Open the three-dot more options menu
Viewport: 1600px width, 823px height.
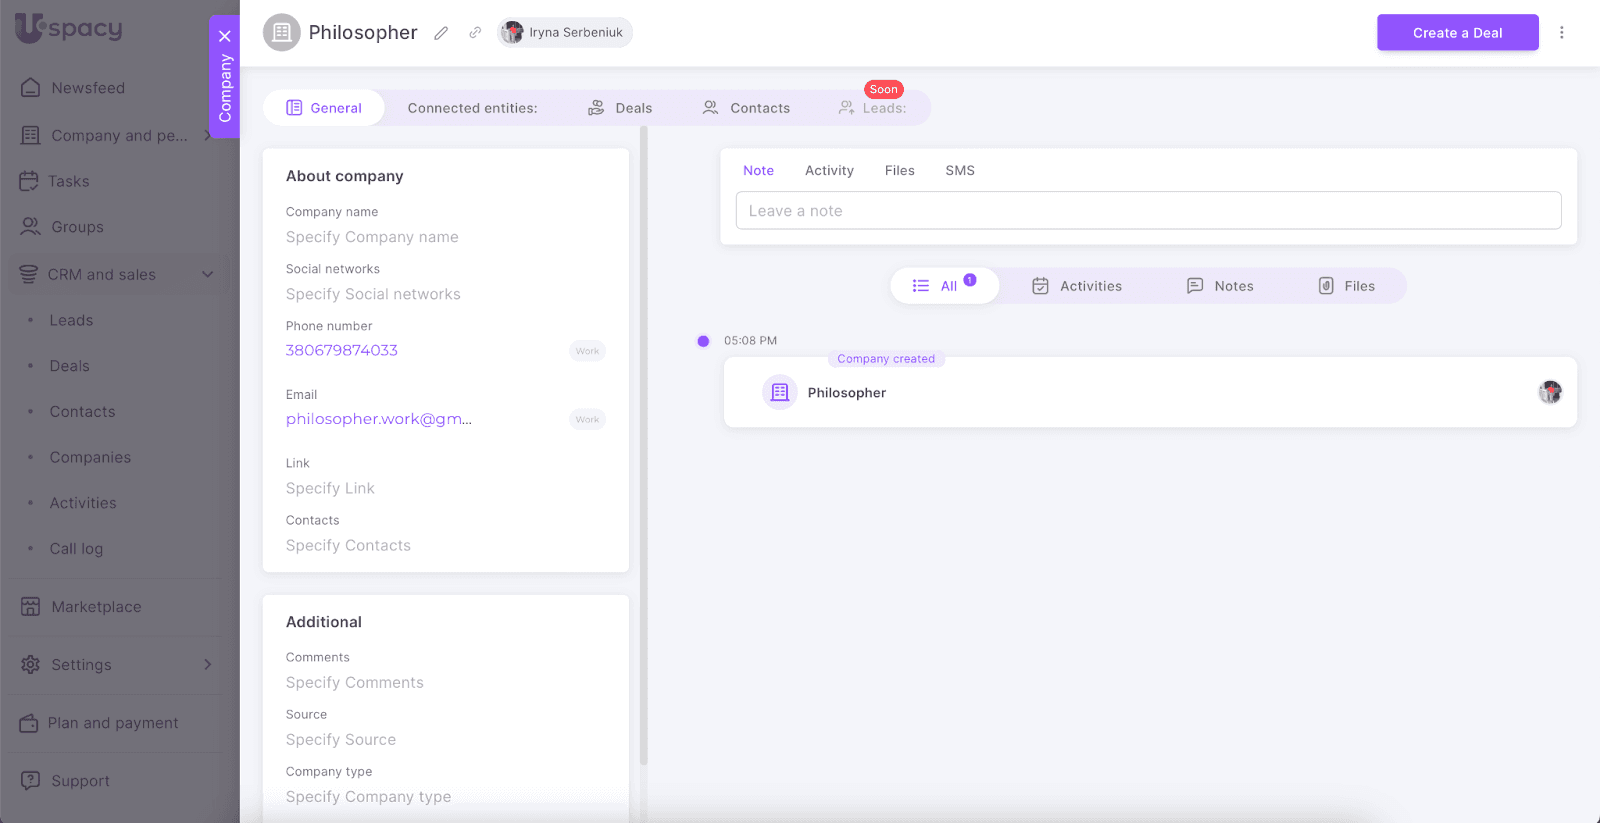[x=1561, y=33]
